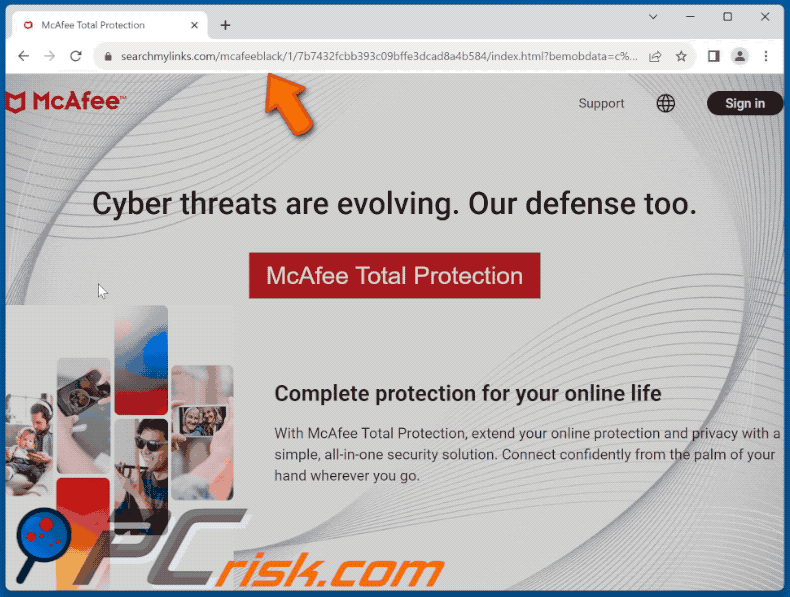The height and width of the screenshot is (597, 790).
Task: Click the McAfee logo in the header
Action: tap(65, 102)
